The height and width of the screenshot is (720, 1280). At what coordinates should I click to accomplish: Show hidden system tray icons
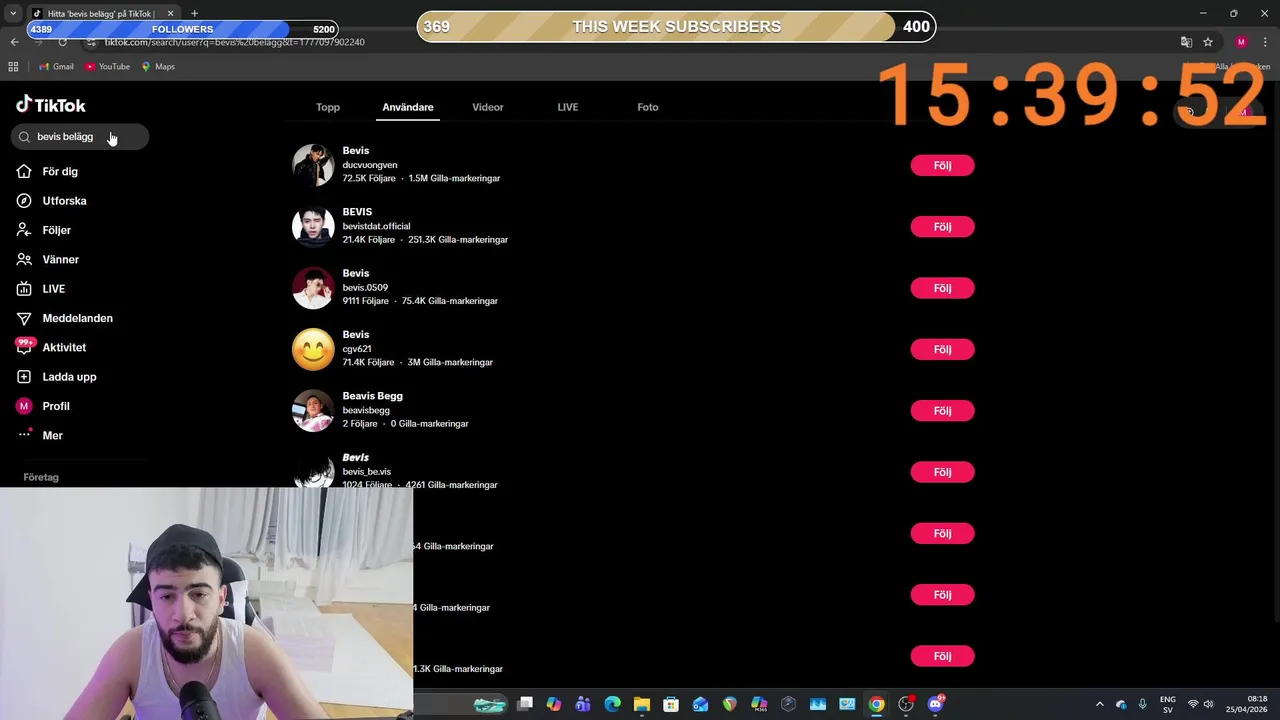(x=1099, y=704)
